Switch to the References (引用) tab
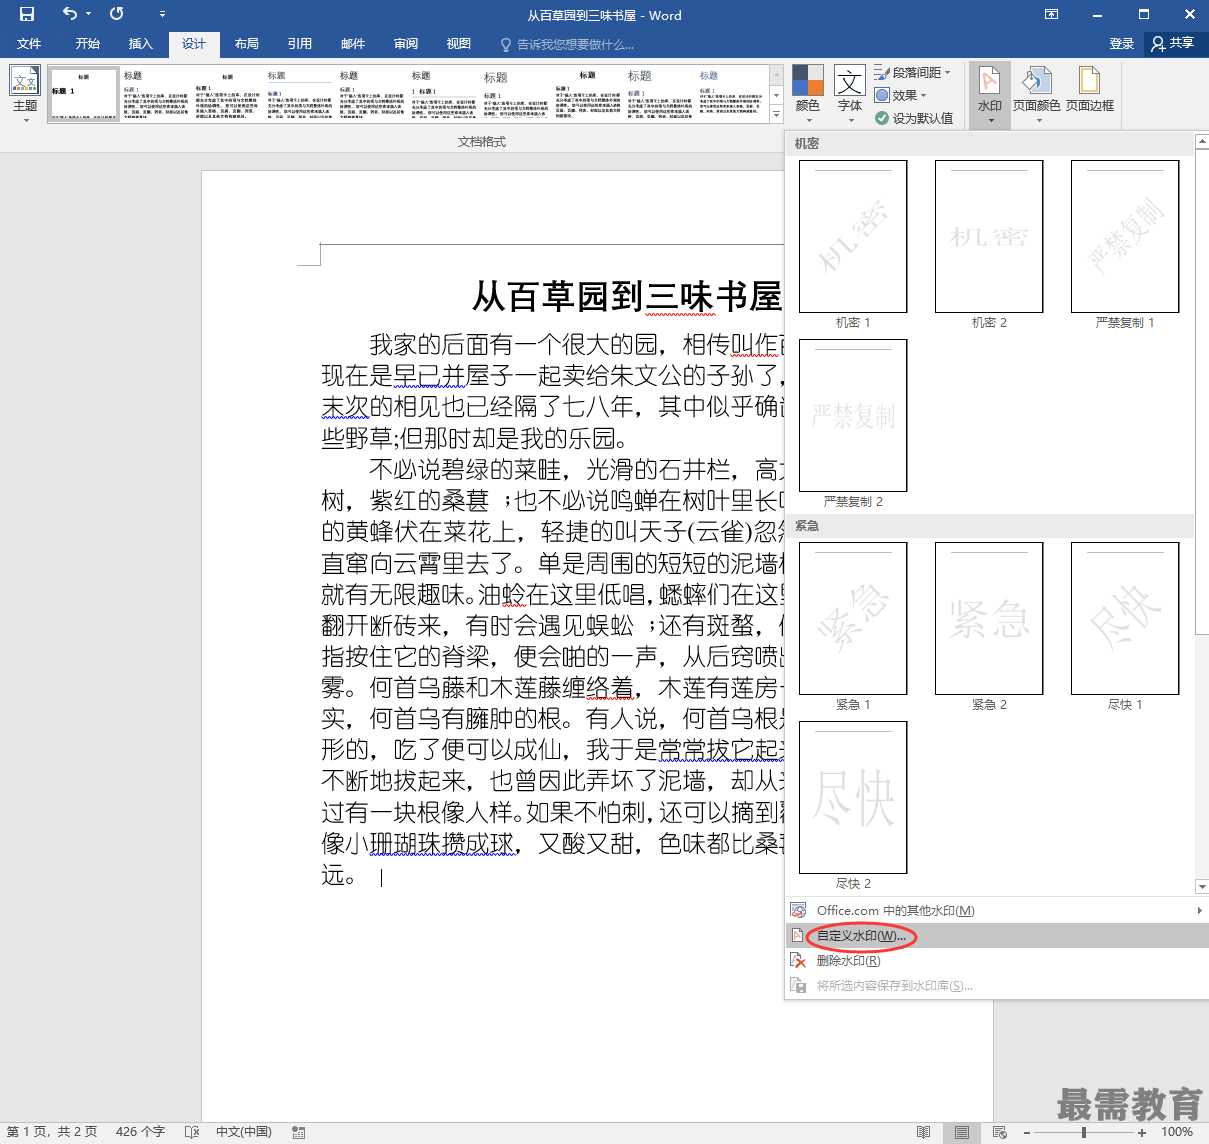The width and height of the screenshot is (1209, 1144). coord(300,43)
